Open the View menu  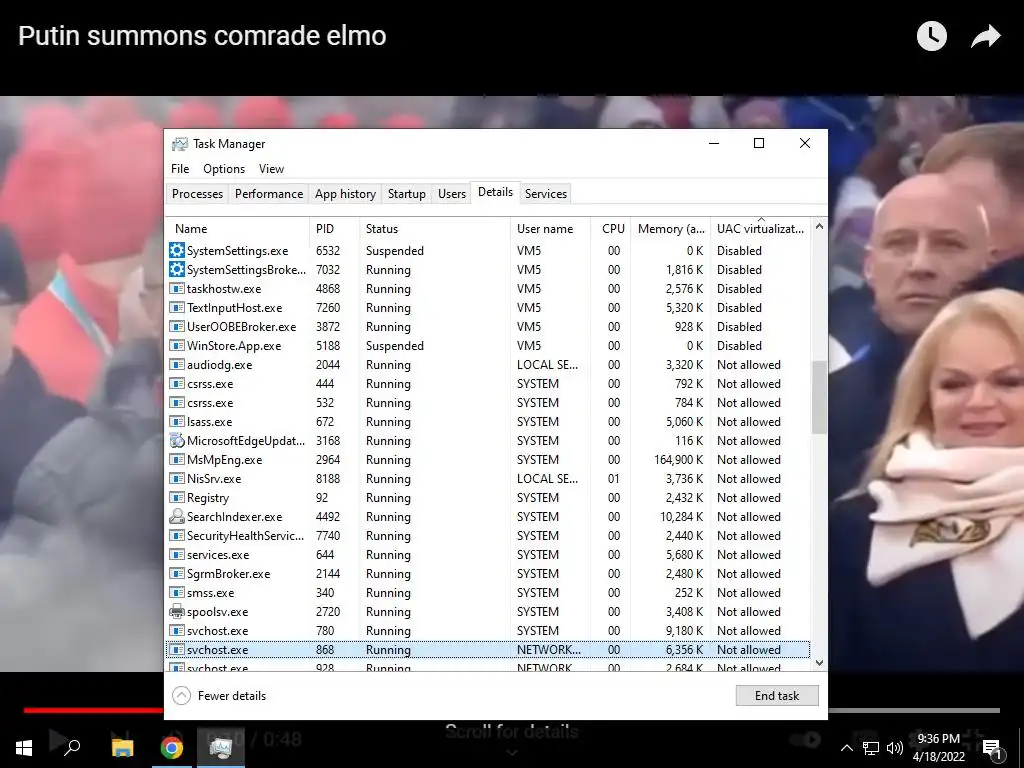point(271,168)
